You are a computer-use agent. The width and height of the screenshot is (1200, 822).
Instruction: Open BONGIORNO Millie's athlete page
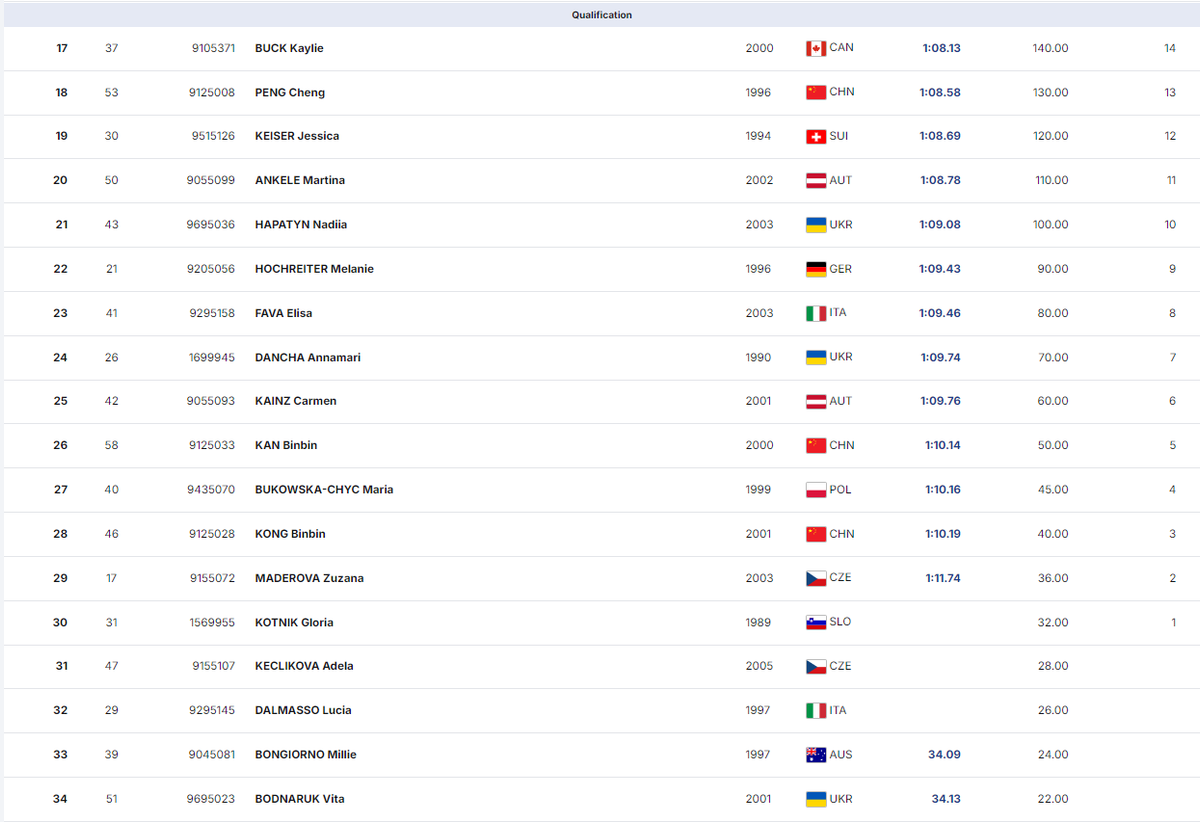[x=305, y=755]
